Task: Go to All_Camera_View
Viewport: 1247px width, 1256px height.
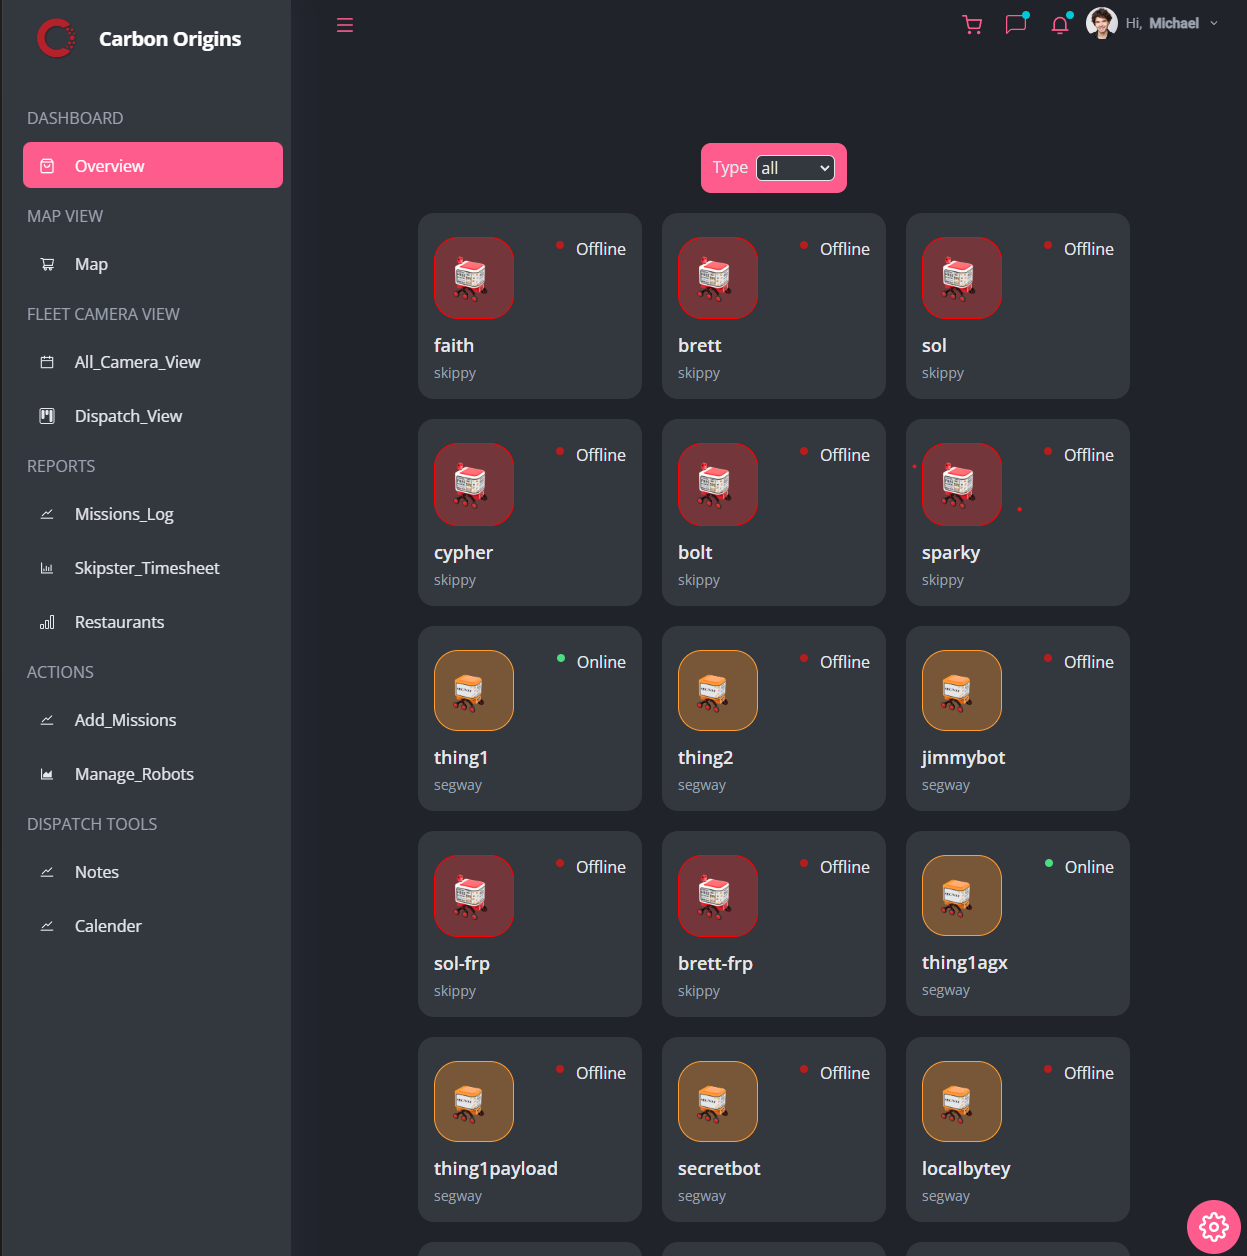Action: click(137, 362)
